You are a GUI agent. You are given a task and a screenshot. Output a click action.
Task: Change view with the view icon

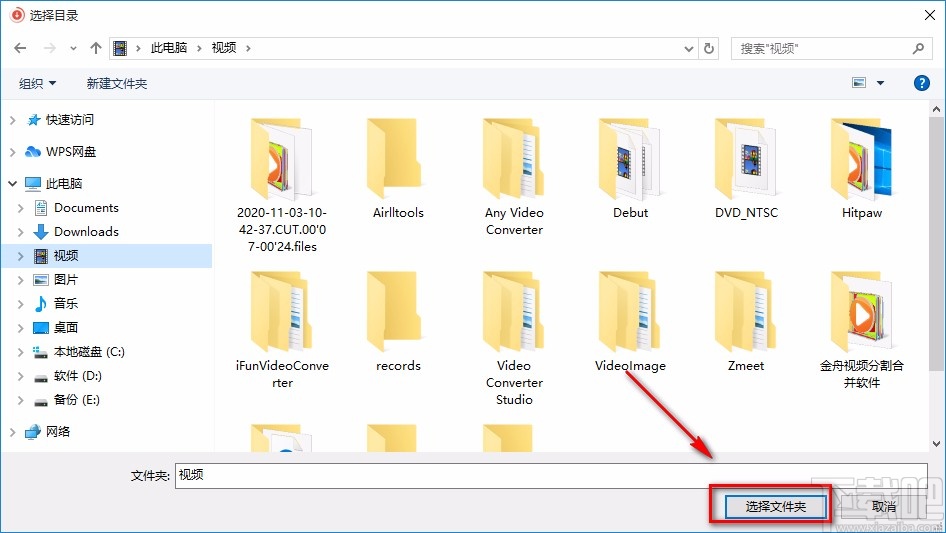859,83
